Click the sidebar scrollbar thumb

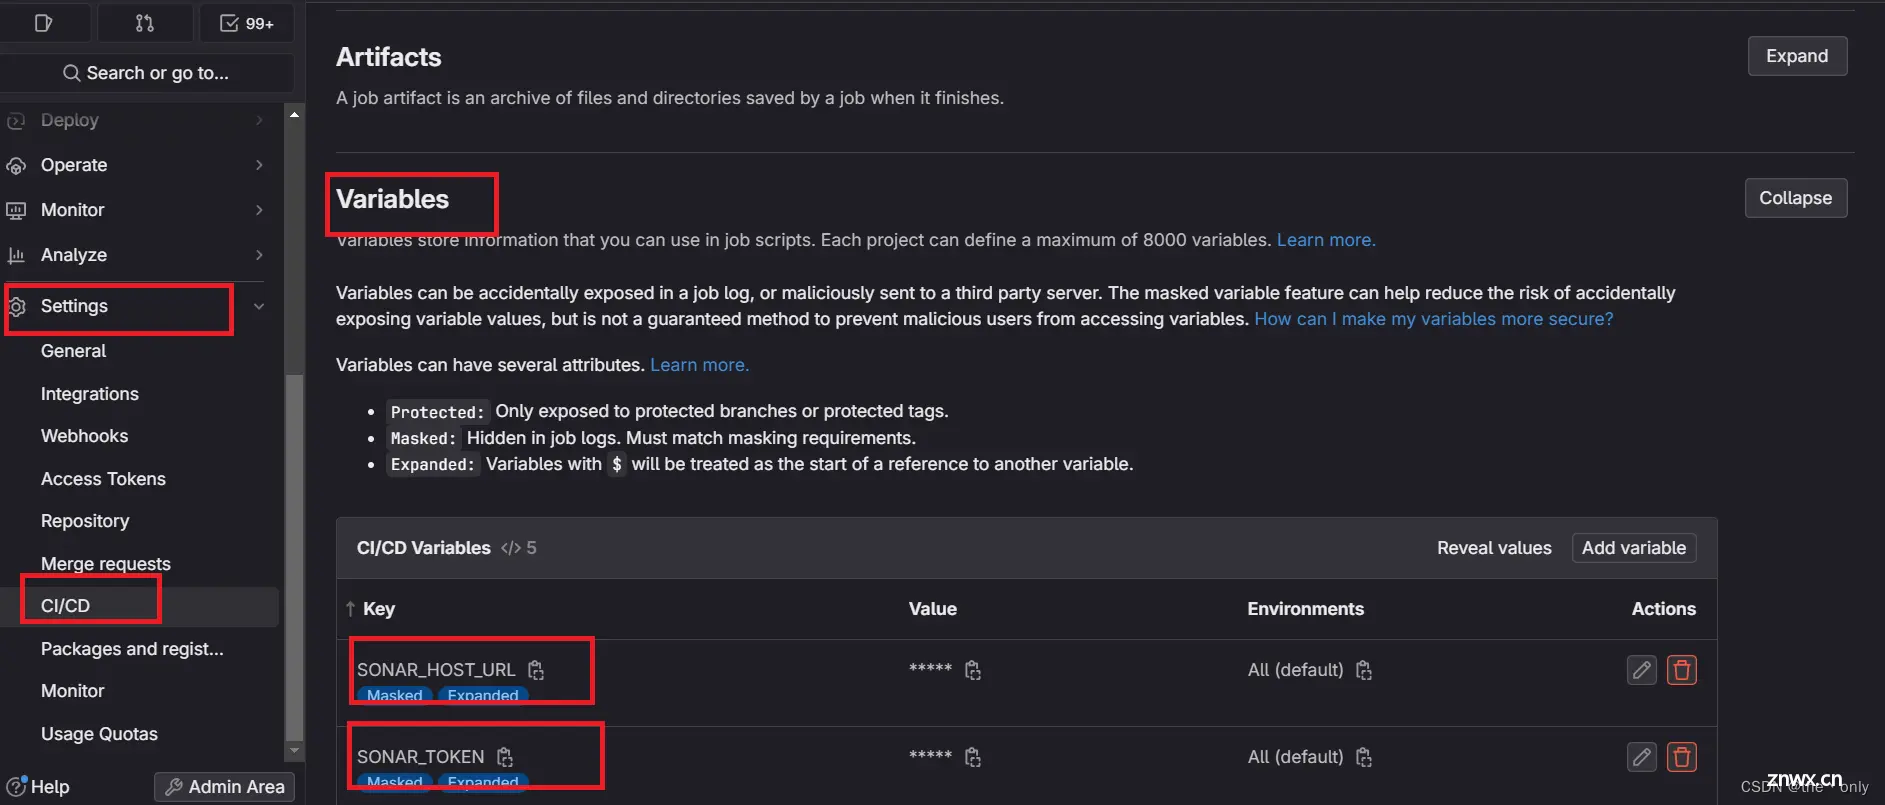[294, 556]
